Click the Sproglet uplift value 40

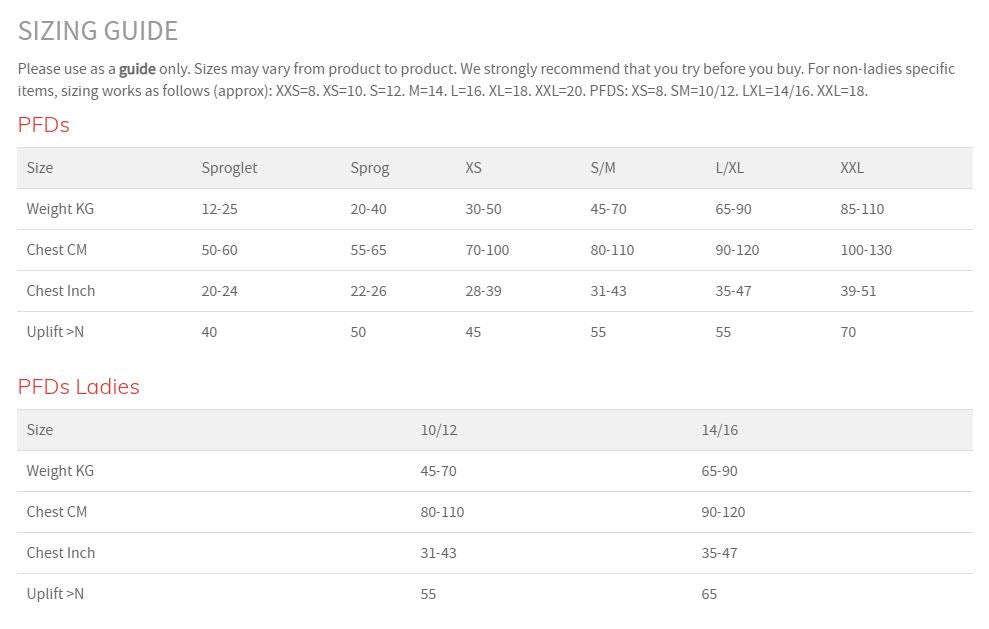pos(209,332)
